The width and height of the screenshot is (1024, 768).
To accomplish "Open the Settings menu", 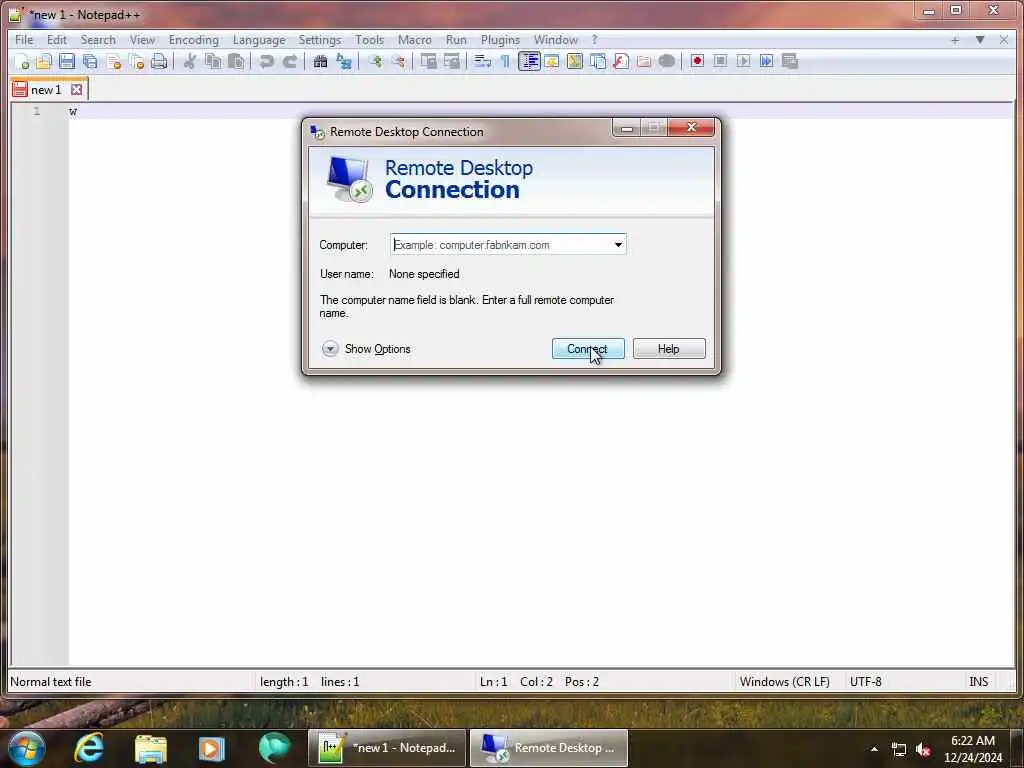I will point(320,40).
